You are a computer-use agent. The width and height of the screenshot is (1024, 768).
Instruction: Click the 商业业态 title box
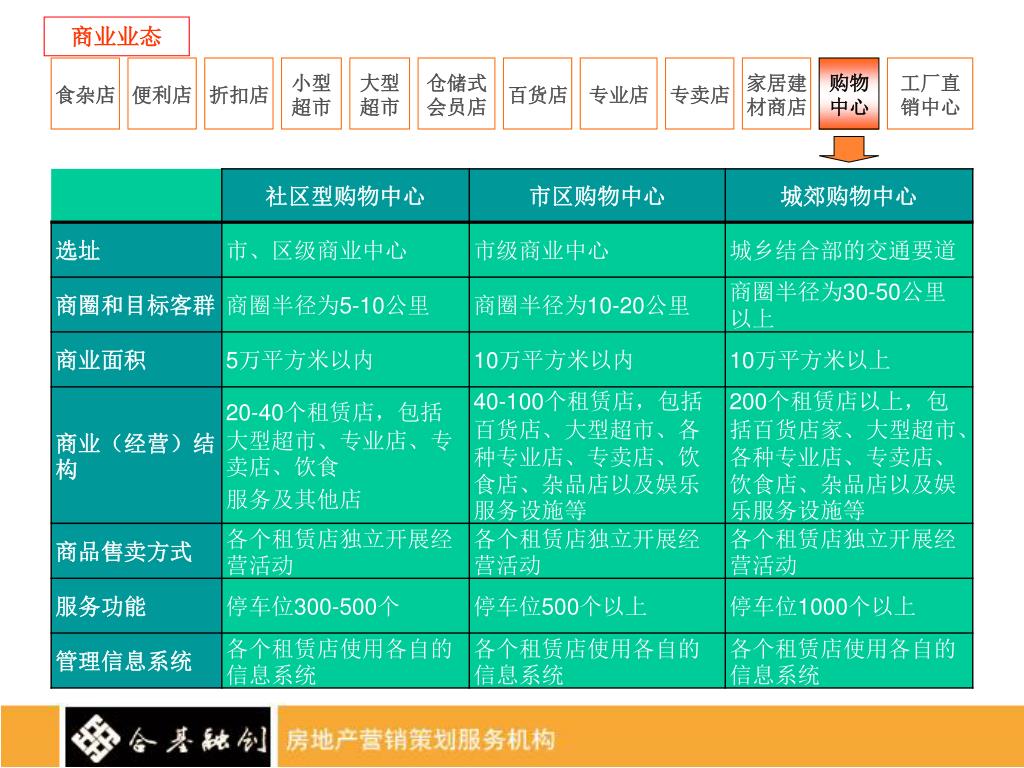point(116,37)
